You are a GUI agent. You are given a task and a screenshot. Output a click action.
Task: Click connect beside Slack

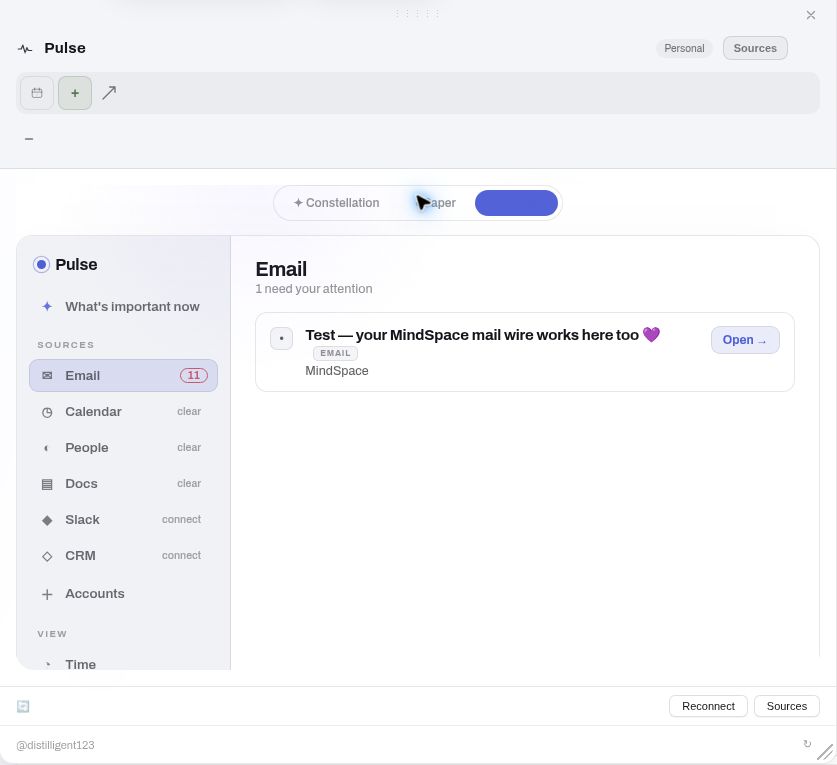181,519
